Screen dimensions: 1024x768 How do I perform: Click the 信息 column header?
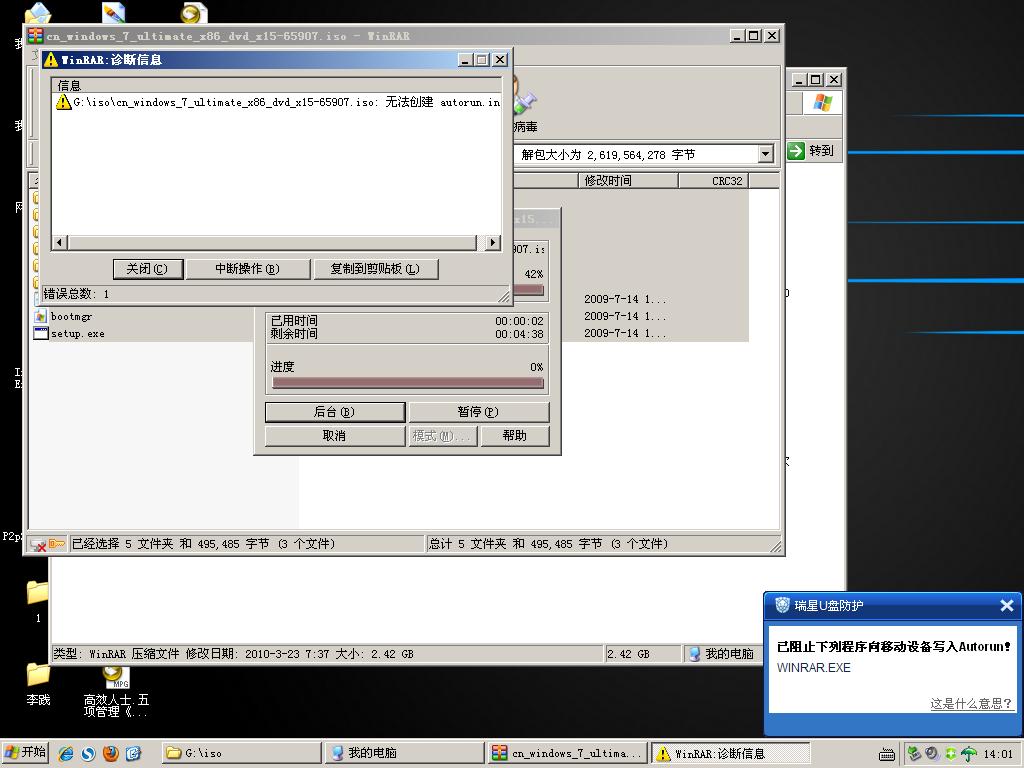coord(276,85)
